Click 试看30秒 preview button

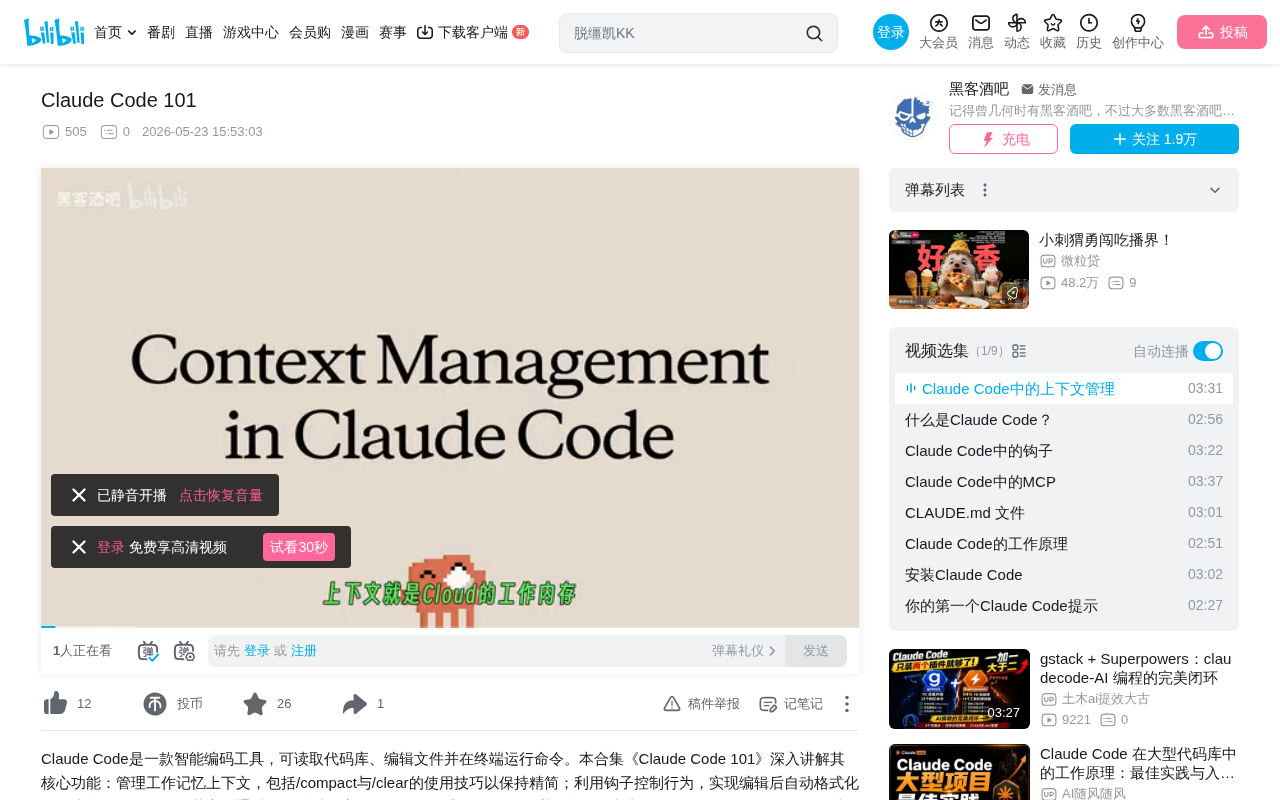click(299, 547)
